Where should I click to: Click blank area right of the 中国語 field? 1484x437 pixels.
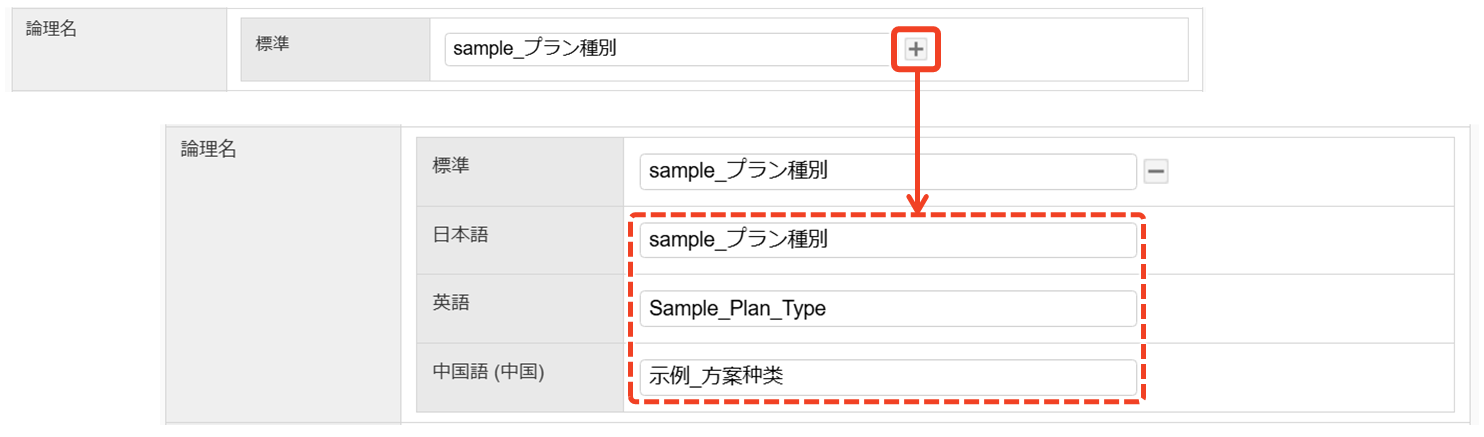coord(1300,377)
